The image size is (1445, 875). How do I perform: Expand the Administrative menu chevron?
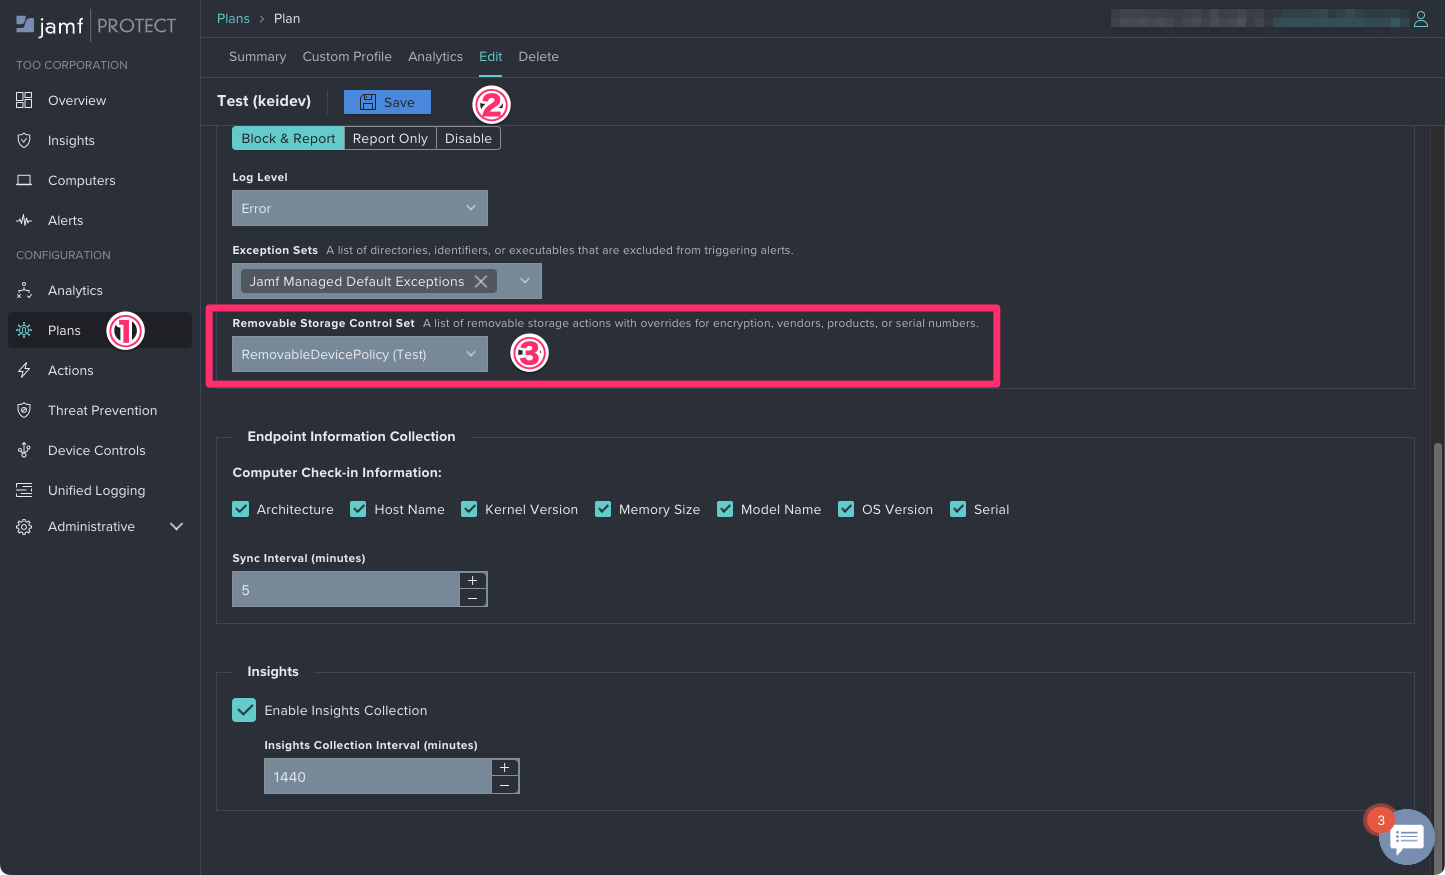[x=177, y=526]
